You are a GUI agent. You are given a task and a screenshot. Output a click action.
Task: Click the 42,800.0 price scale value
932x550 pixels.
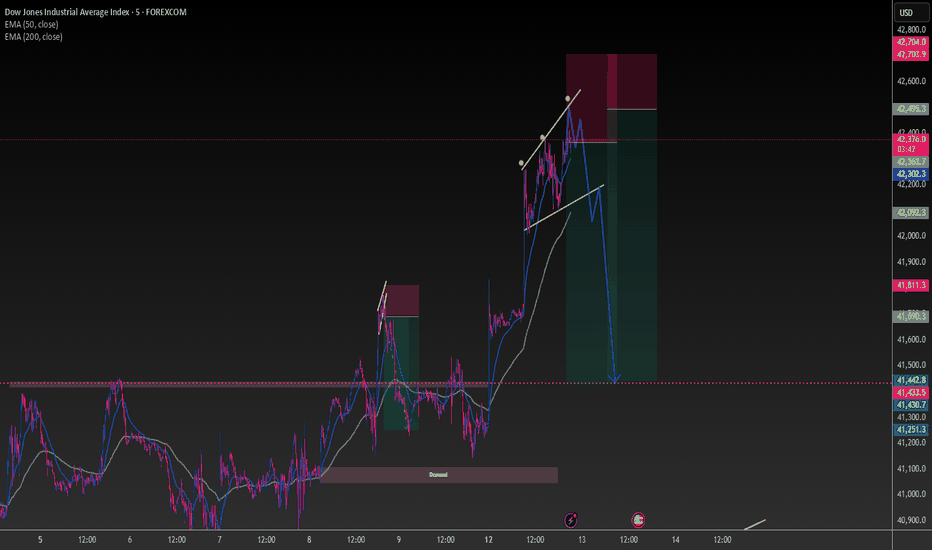911,30
